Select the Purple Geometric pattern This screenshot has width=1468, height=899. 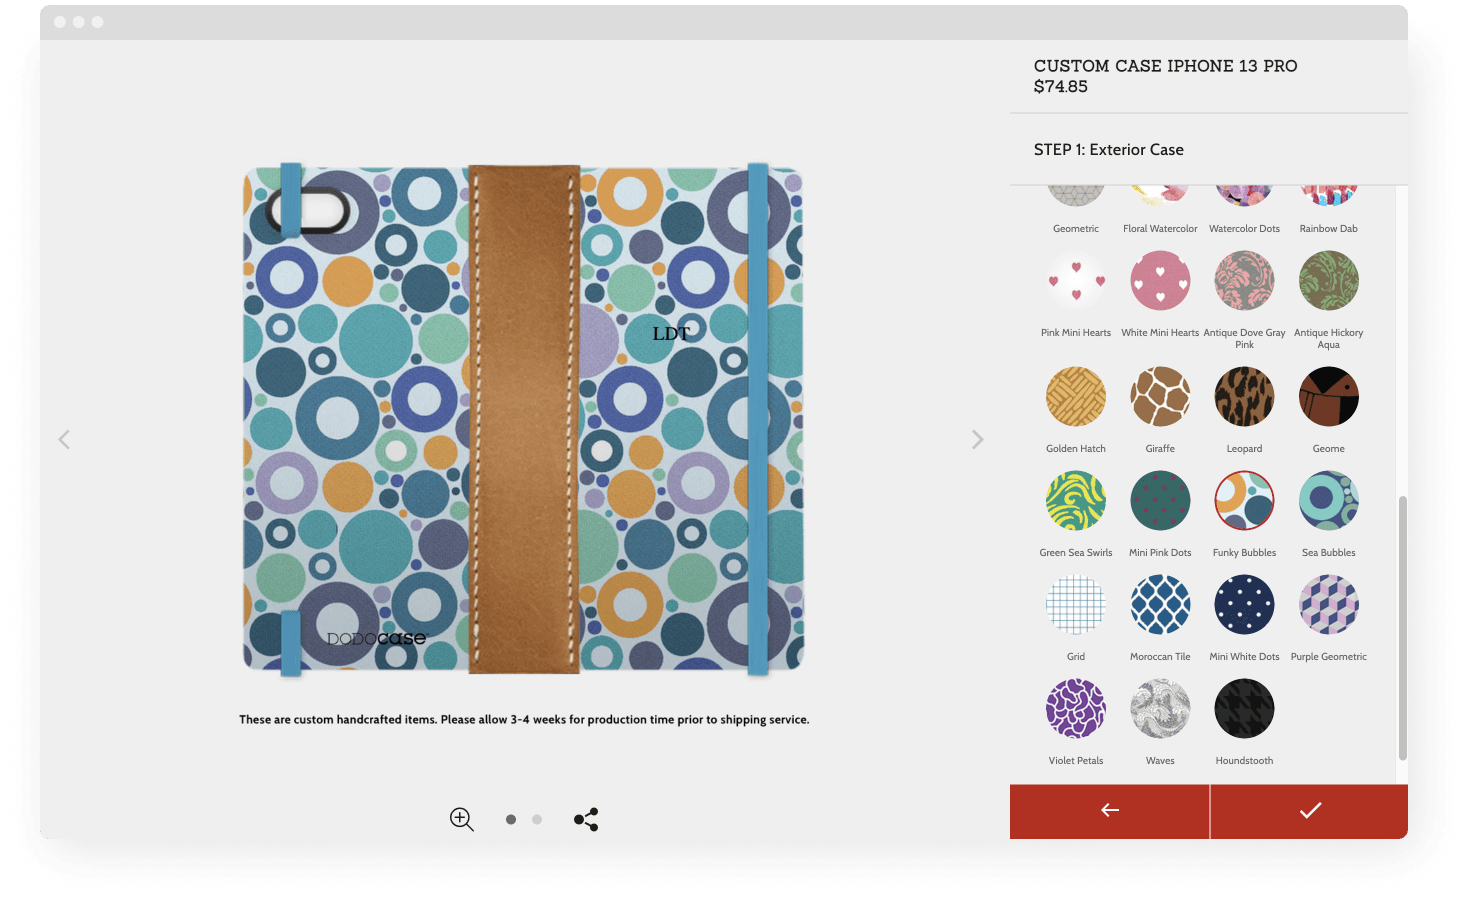tap(1328, 605)
